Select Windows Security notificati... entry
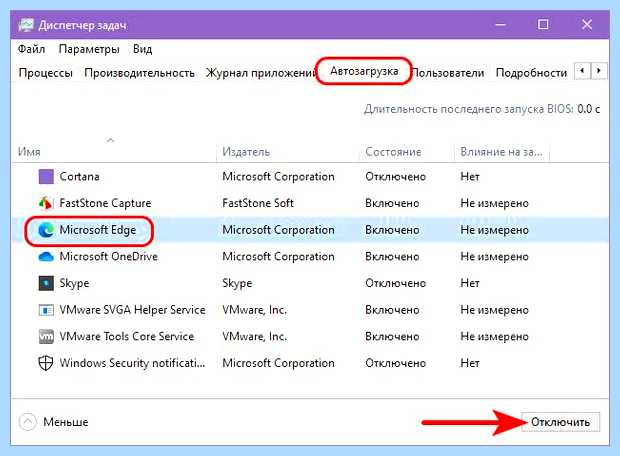This screenshot has height=456, width=620. click(132, 363)
